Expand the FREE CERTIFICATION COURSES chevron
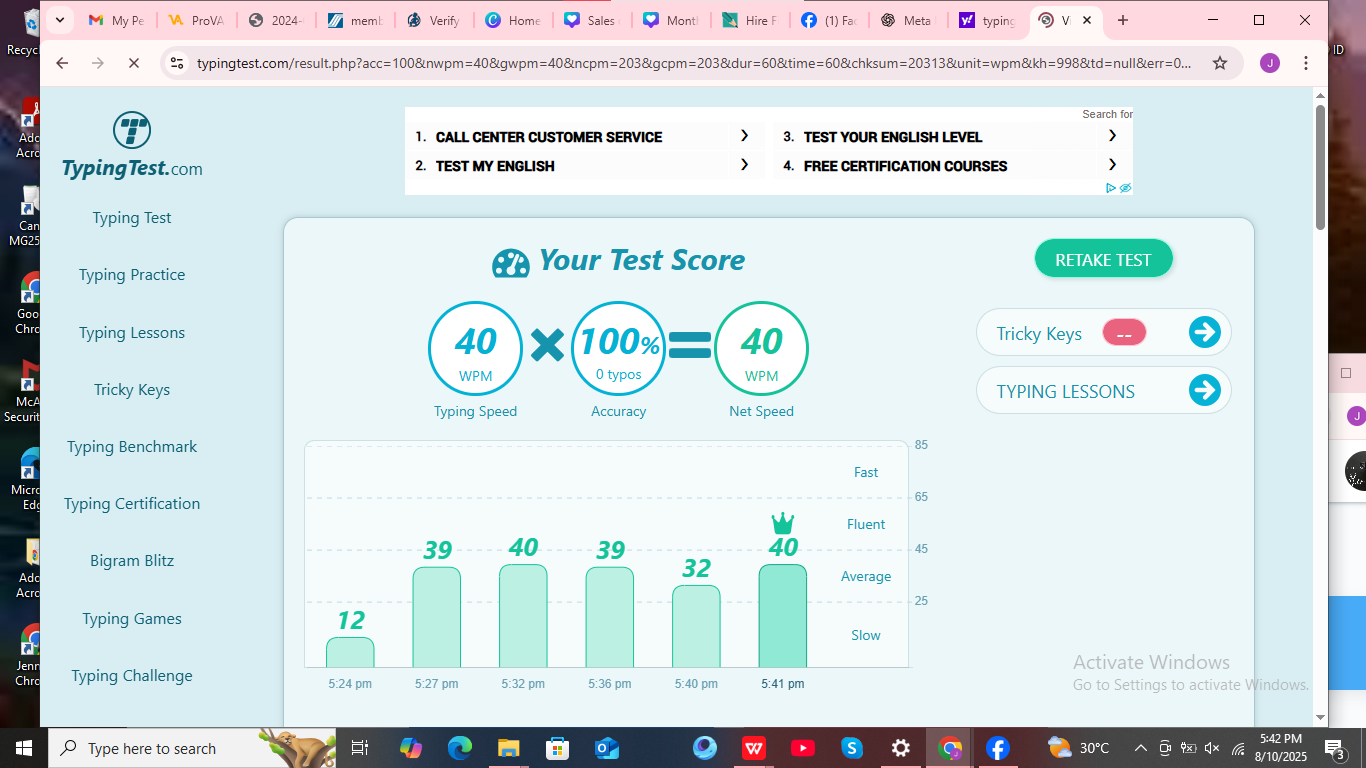This screenshot has width=1366, height=768. pos(1112,165)
